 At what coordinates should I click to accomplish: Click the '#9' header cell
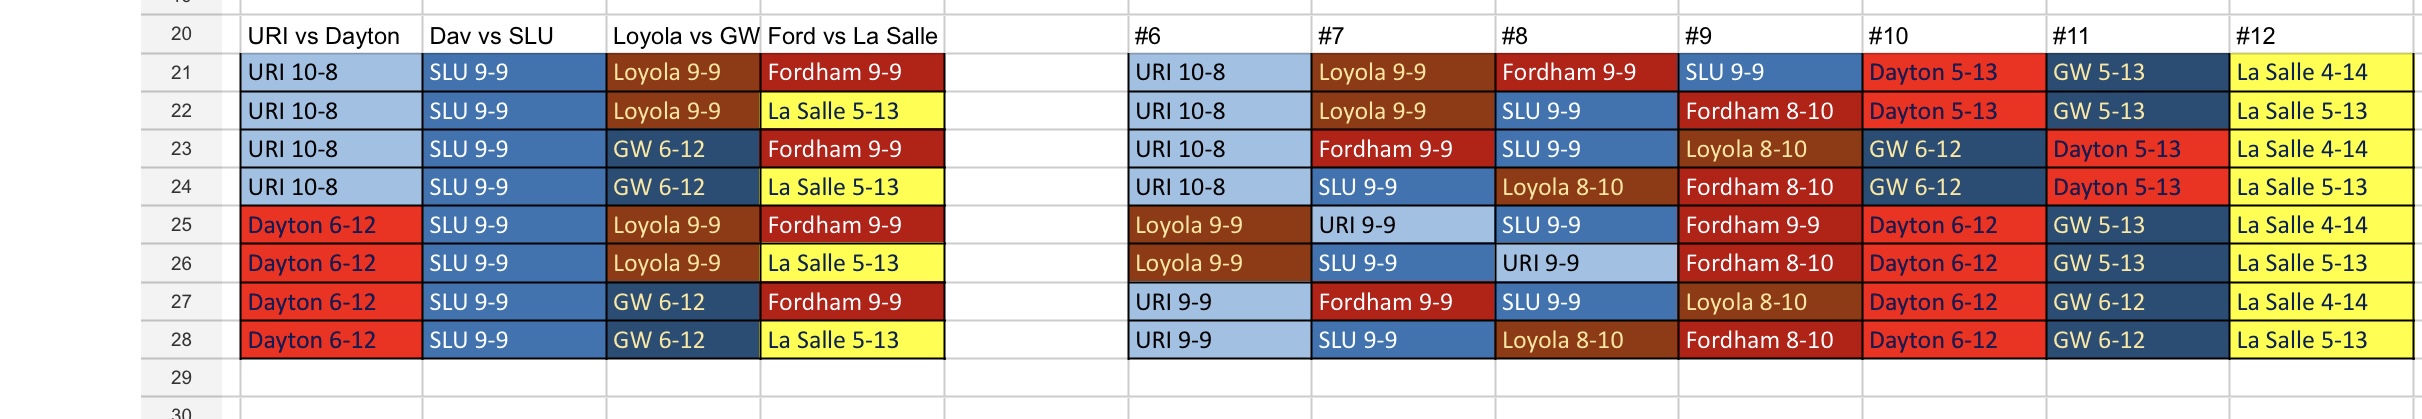coord(1769,36)
